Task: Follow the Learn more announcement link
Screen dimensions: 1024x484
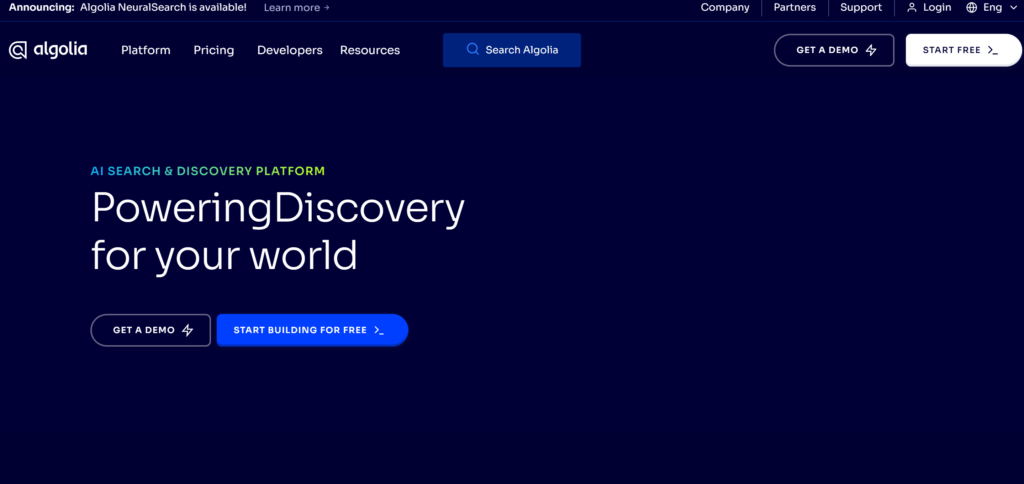Action: pyautogui.click(x=297, y=8)
